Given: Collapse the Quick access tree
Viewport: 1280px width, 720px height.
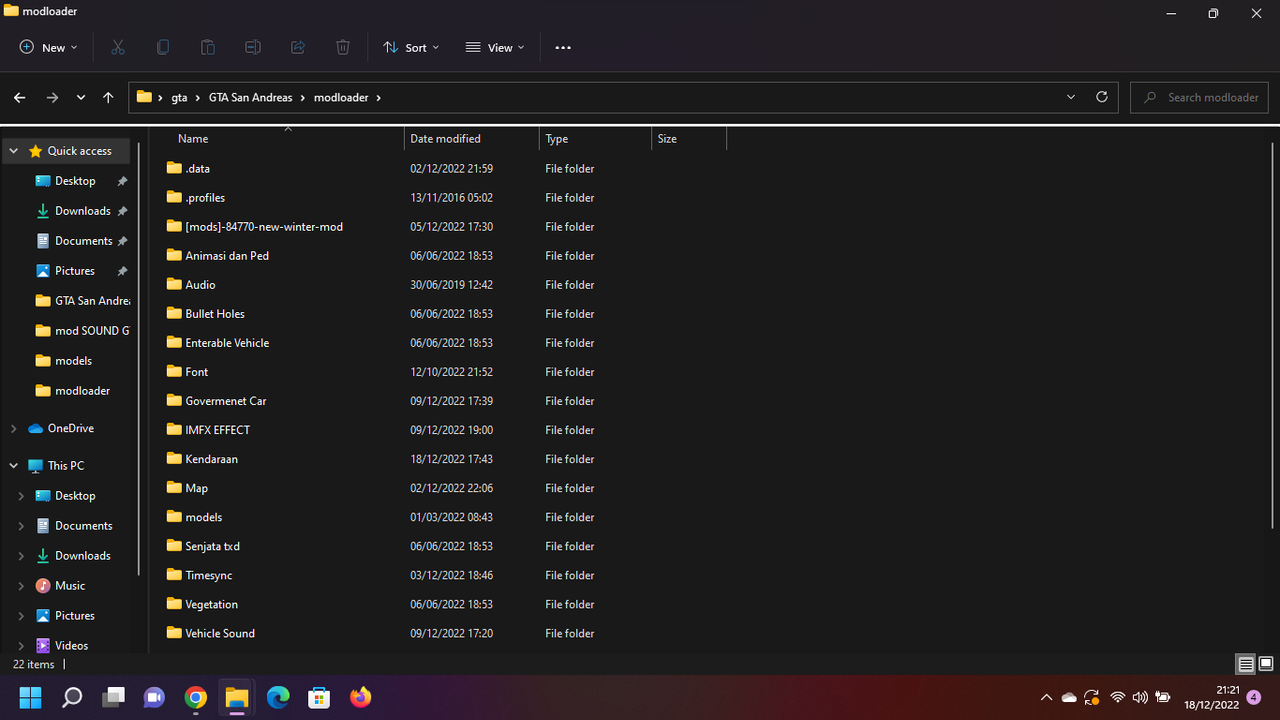Looking at the screenshot, I should (x=13, y=151).
